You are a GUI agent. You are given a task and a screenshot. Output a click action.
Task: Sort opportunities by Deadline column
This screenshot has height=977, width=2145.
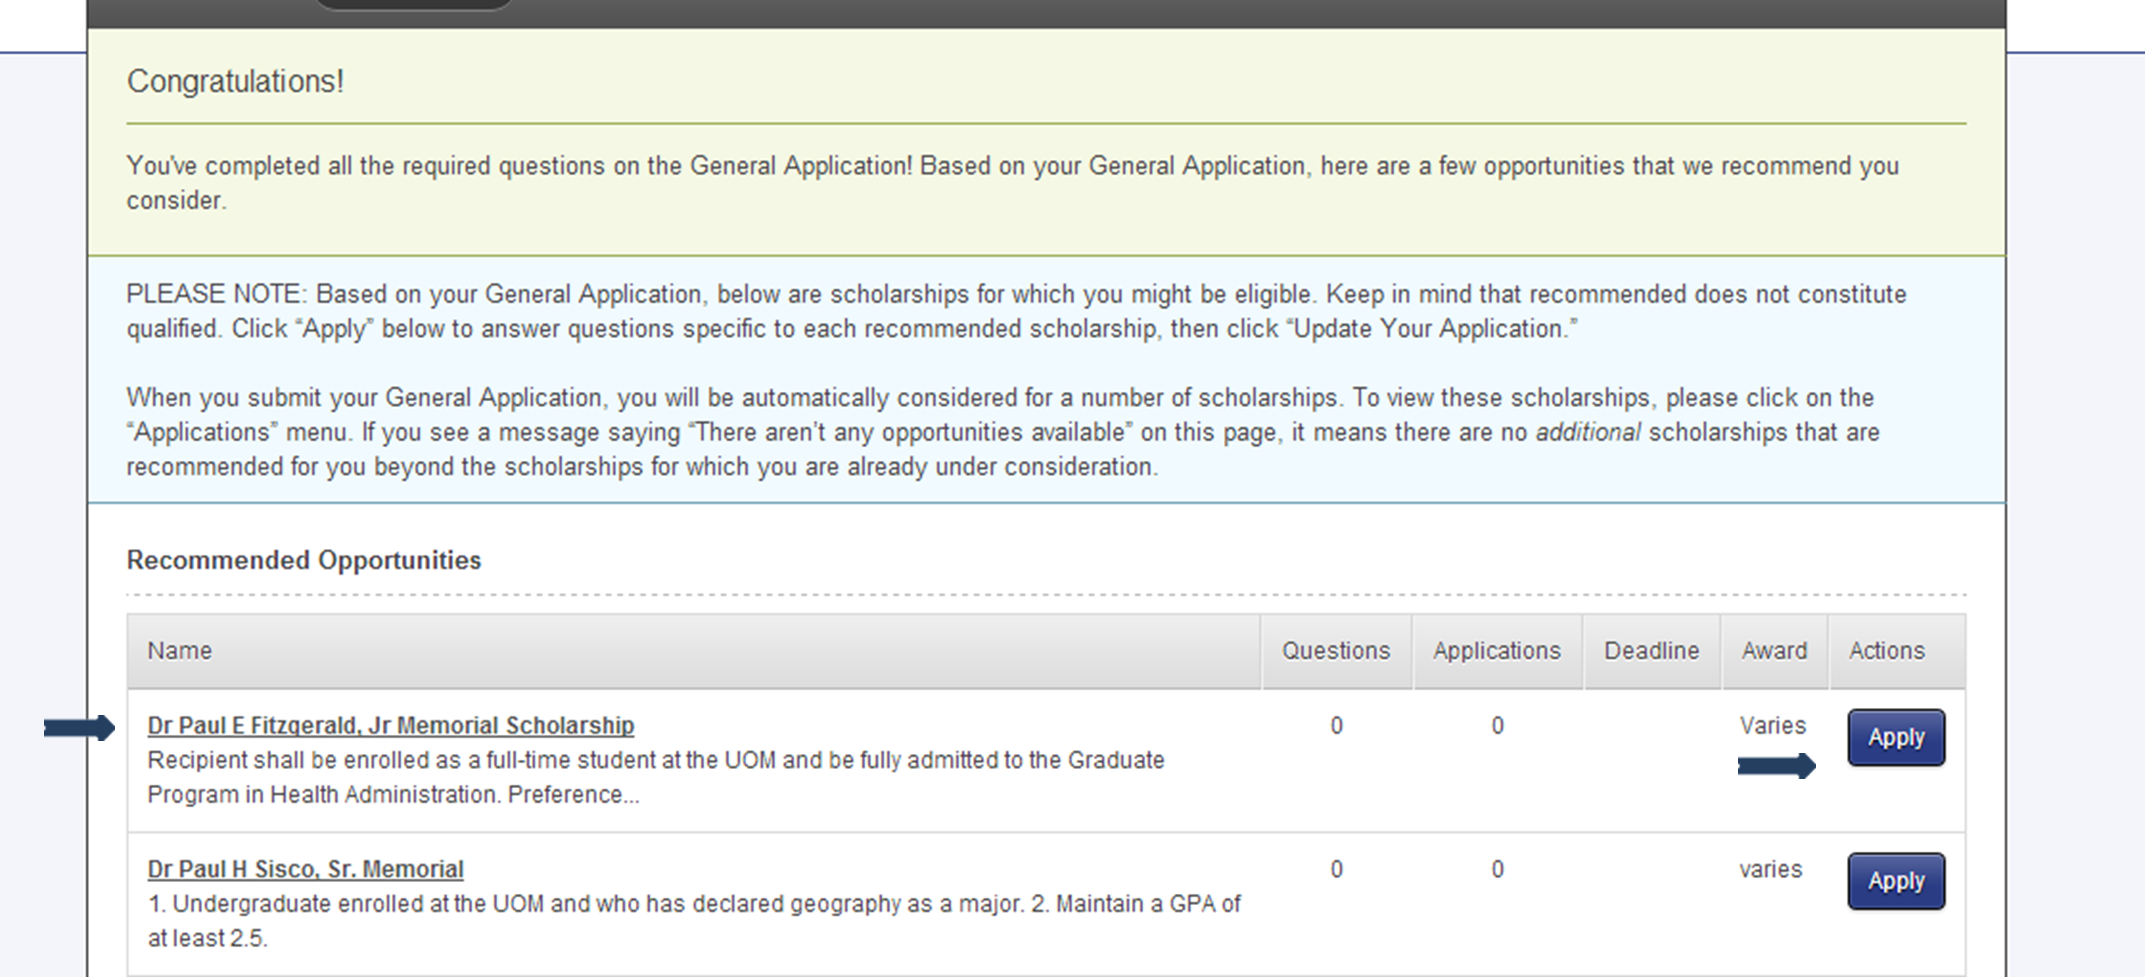(1652, 650)
